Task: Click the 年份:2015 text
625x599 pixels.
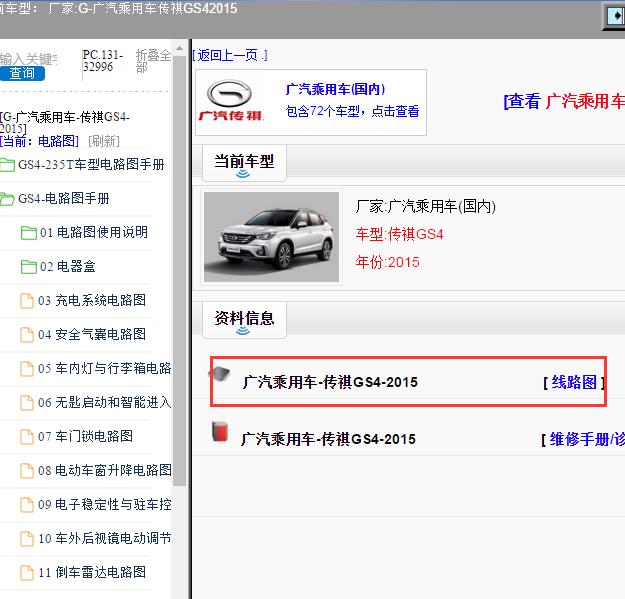Action: click(387, 262)
